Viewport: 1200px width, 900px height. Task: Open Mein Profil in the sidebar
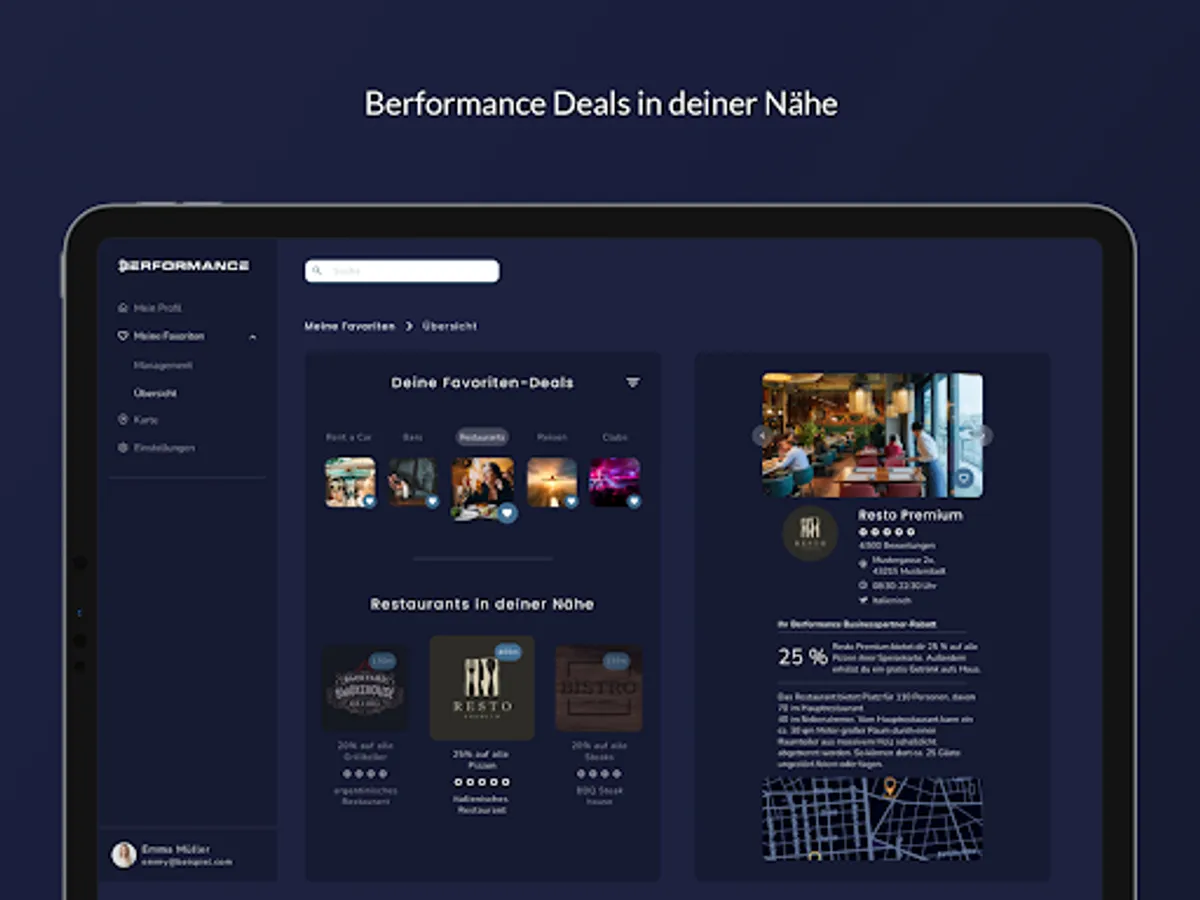[158, 308]
